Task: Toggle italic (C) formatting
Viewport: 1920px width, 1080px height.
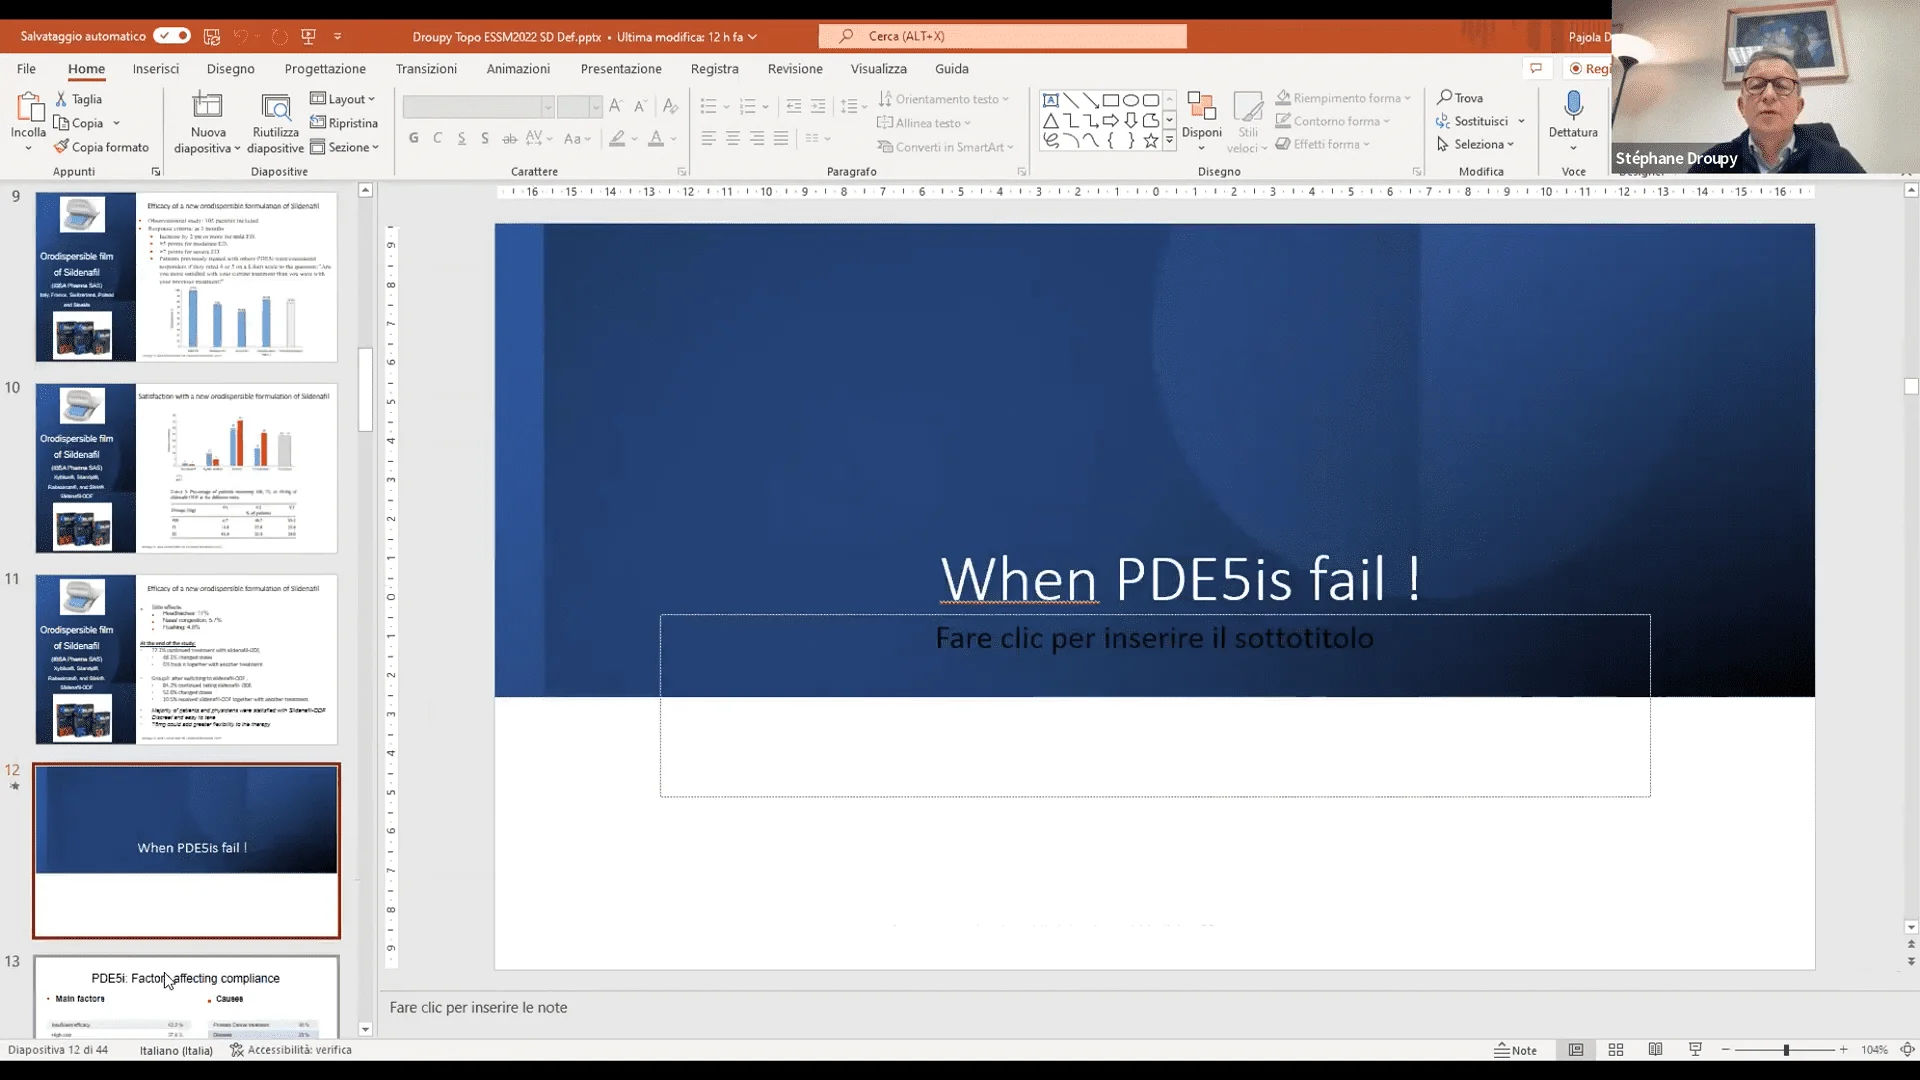Action: coord(437,138)
